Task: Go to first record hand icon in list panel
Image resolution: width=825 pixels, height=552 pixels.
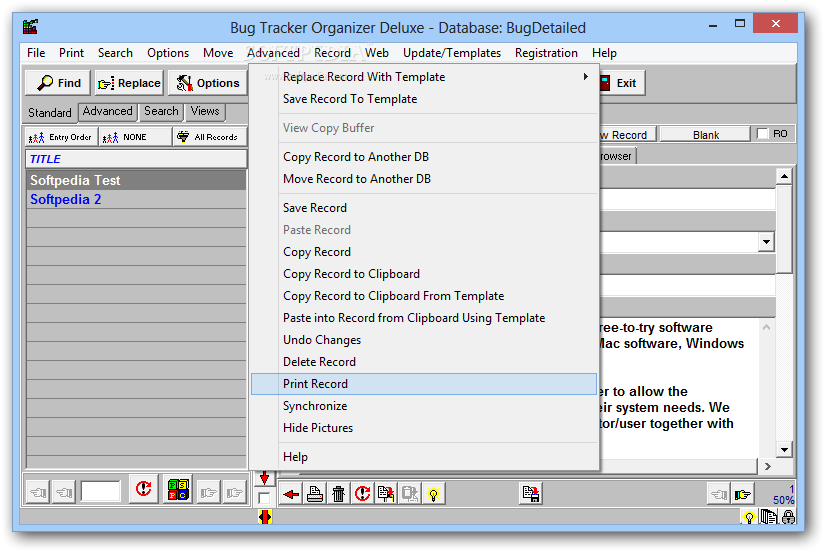Action: [x=38, y=493]
